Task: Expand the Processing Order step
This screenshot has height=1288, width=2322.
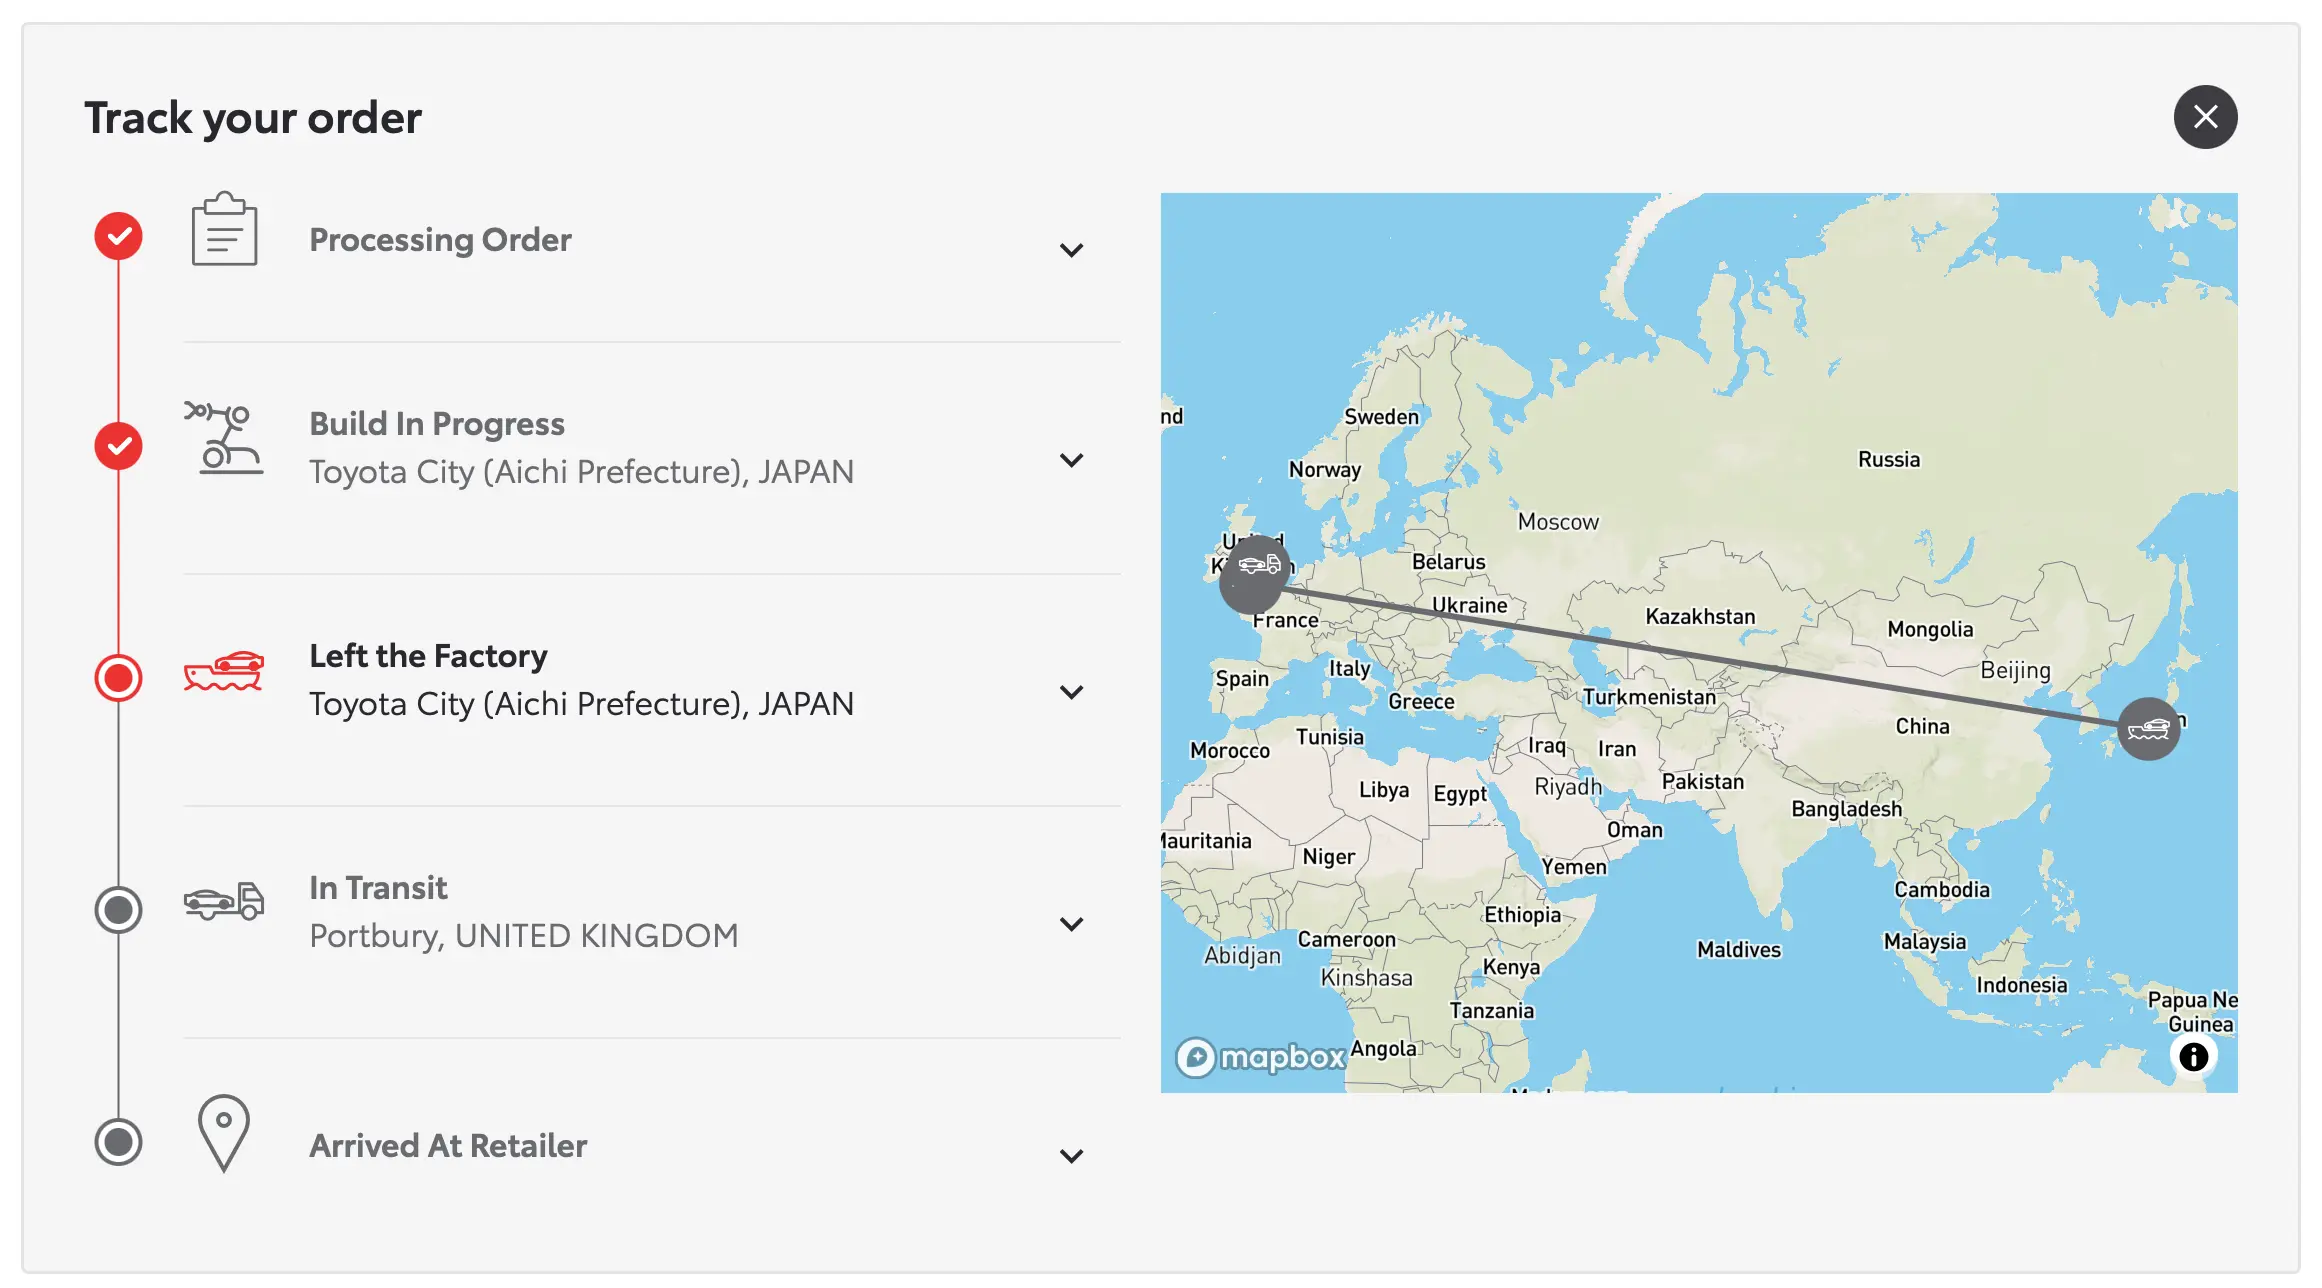Action: point(1071,250)
